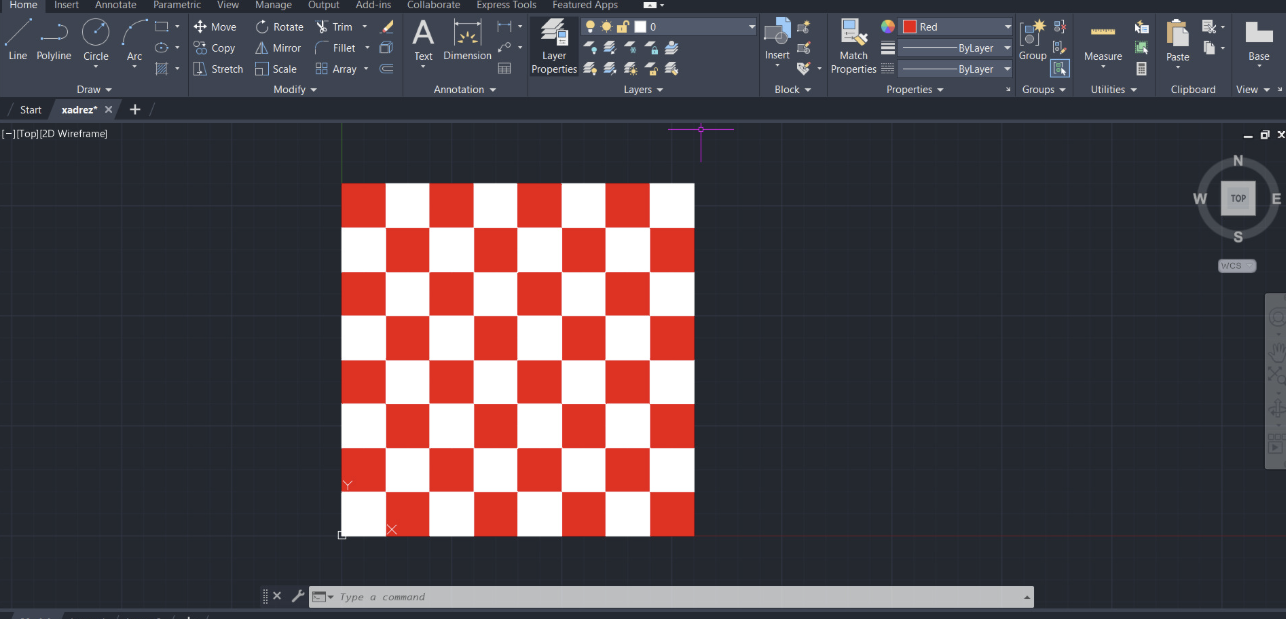Select the Line drawing tool
Image resolution: width=1286 pixels, height=619 pixels.
click(x=18, y=40)
